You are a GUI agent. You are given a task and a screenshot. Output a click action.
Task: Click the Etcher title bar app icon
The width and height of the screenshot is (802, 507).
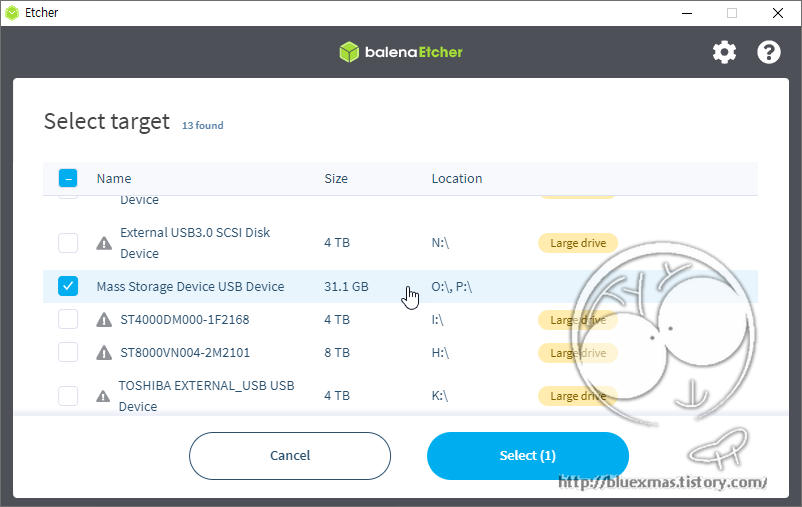coord(12,13)
